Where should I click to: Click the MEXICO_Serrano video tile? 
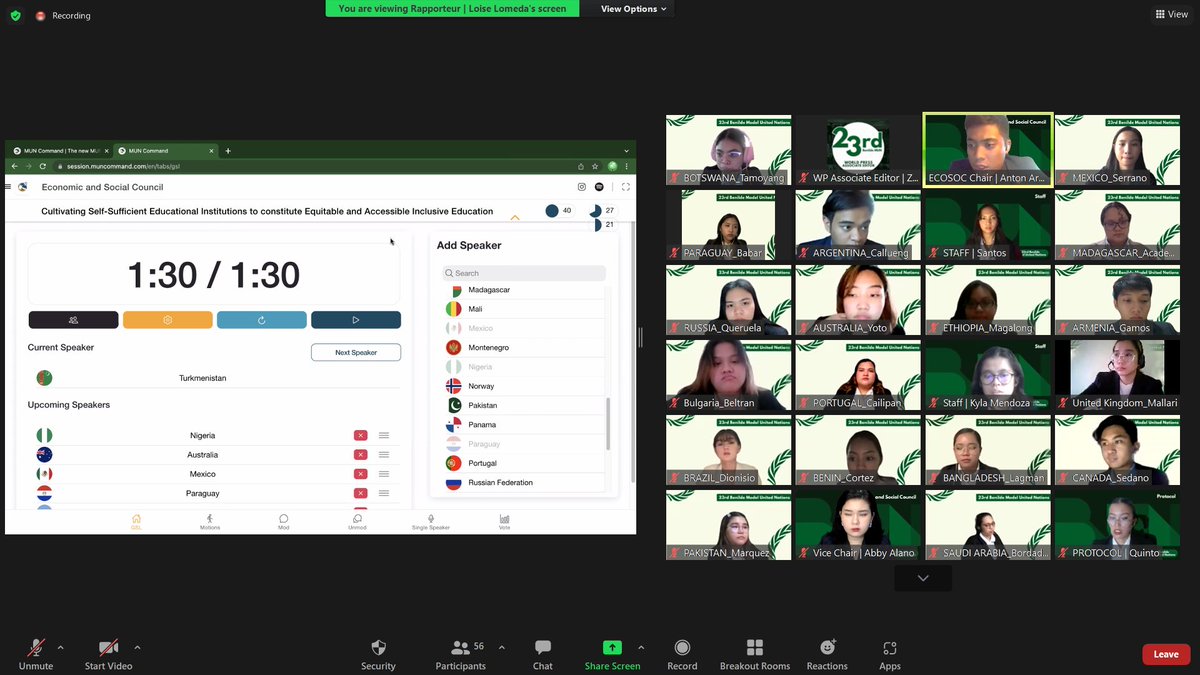1117,150
